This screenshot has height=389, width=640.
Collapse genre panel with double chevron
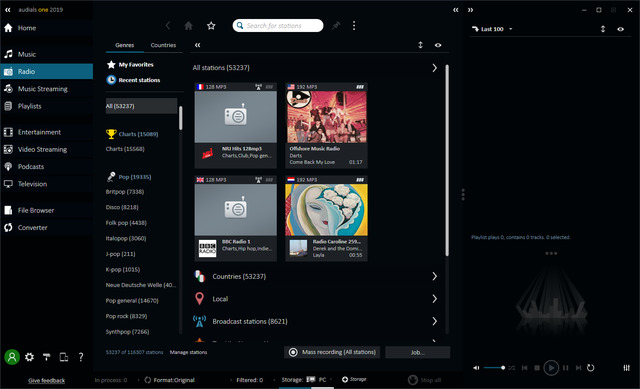(x=198, y=45)
